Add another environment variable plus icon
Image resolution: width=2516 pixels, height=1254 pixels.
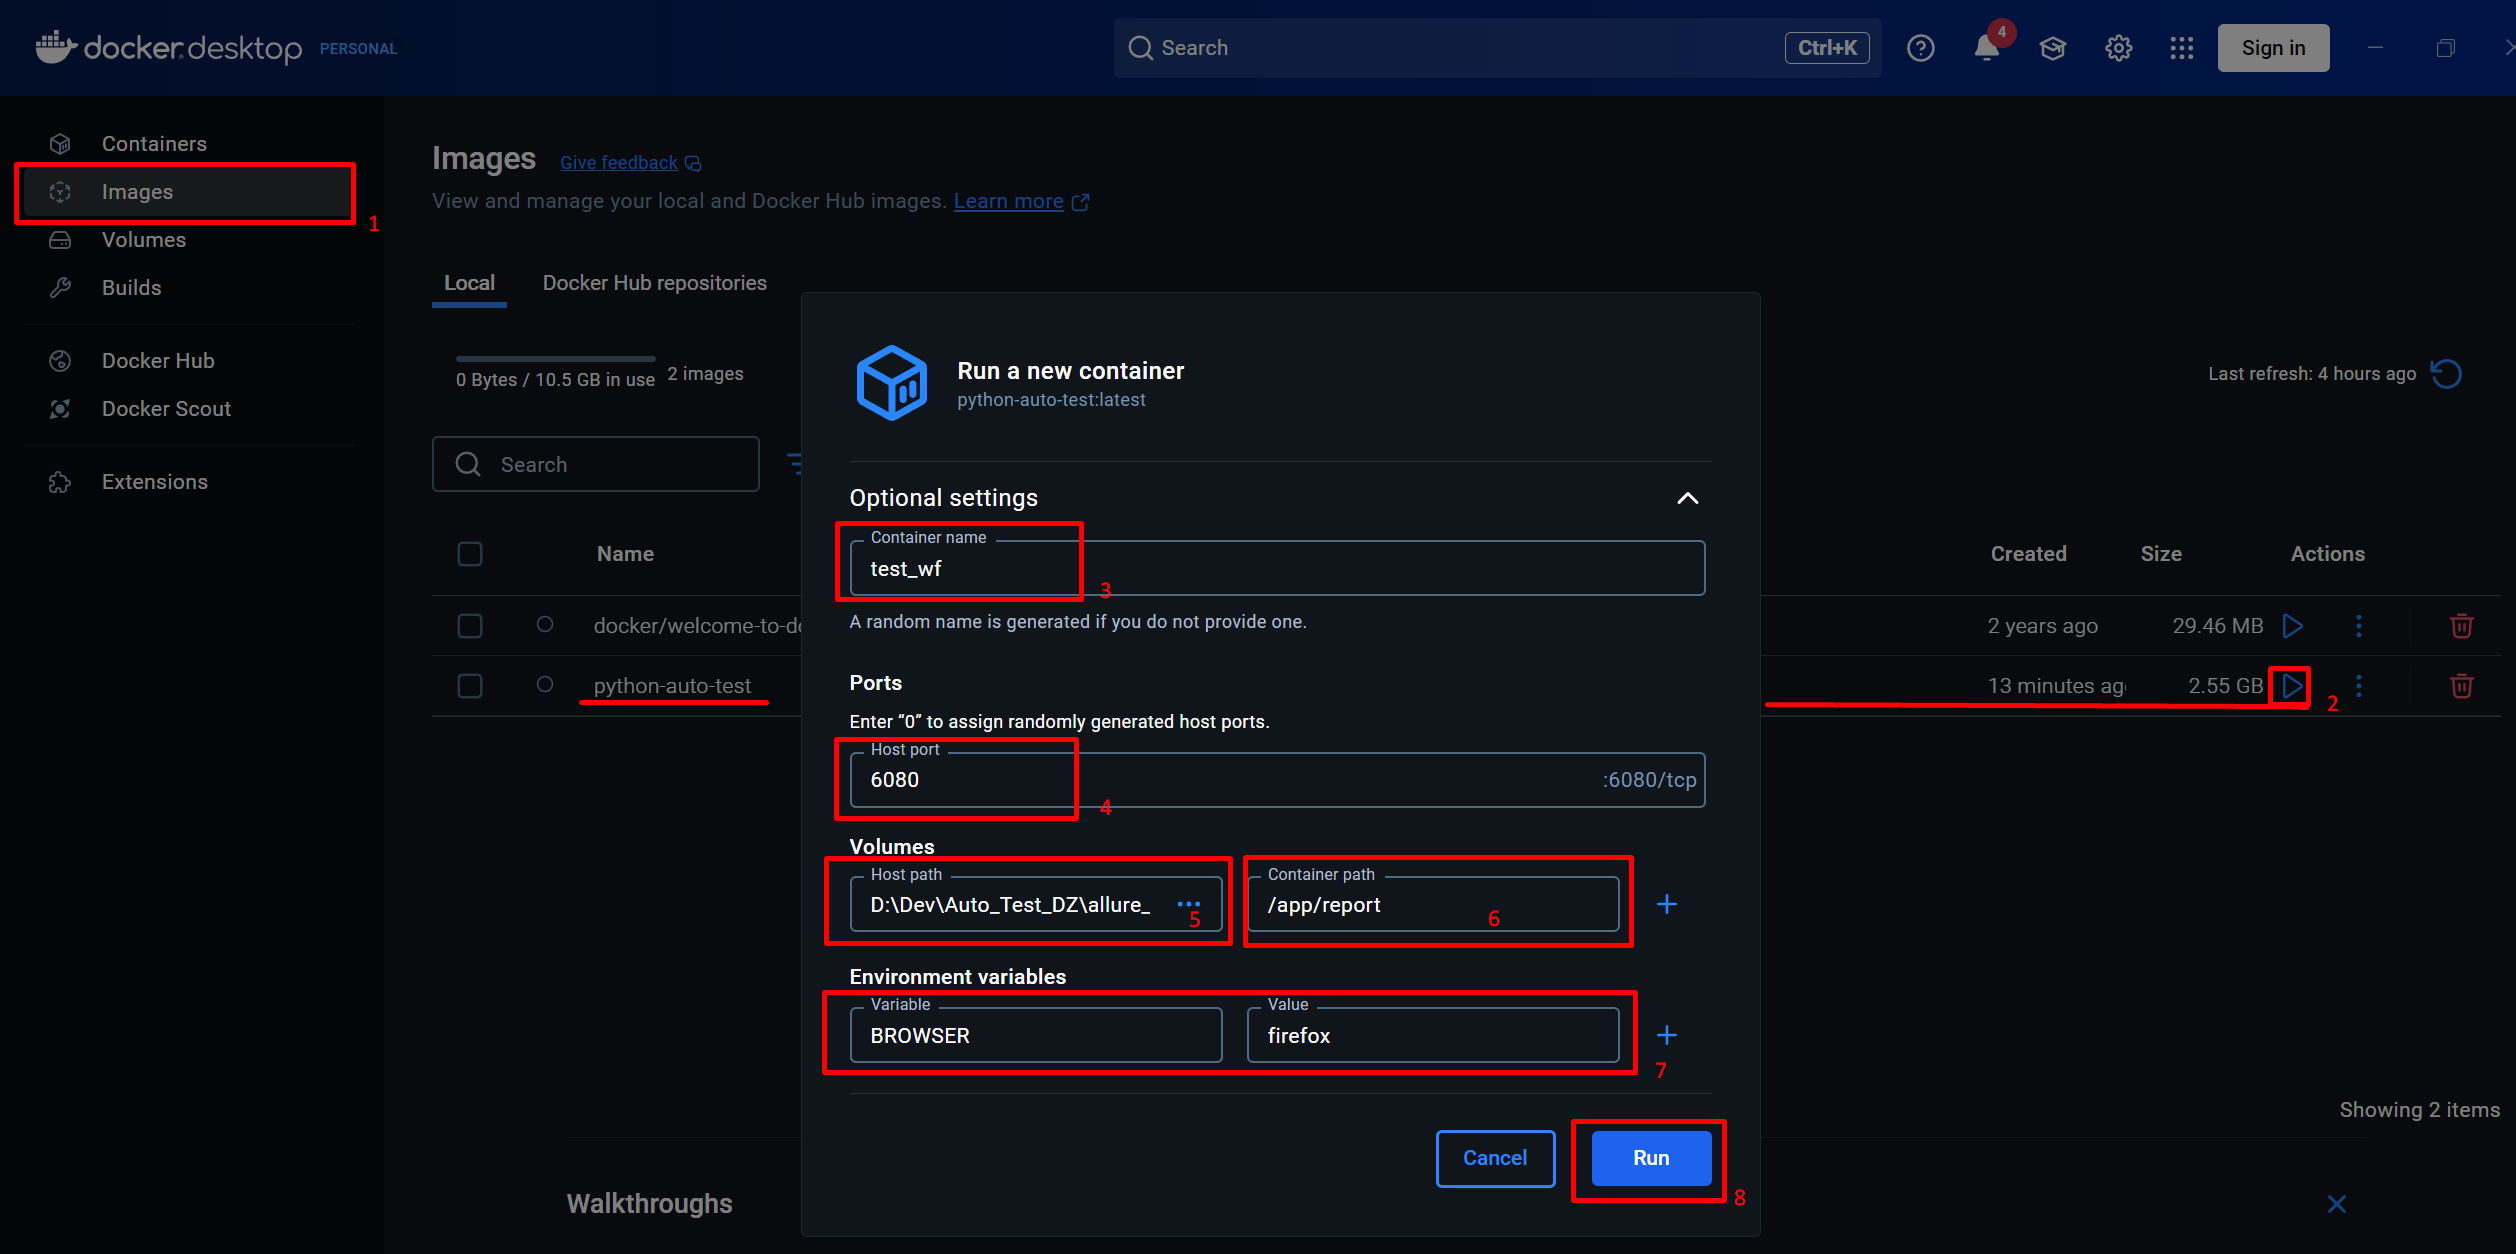pos(1667,1035)
